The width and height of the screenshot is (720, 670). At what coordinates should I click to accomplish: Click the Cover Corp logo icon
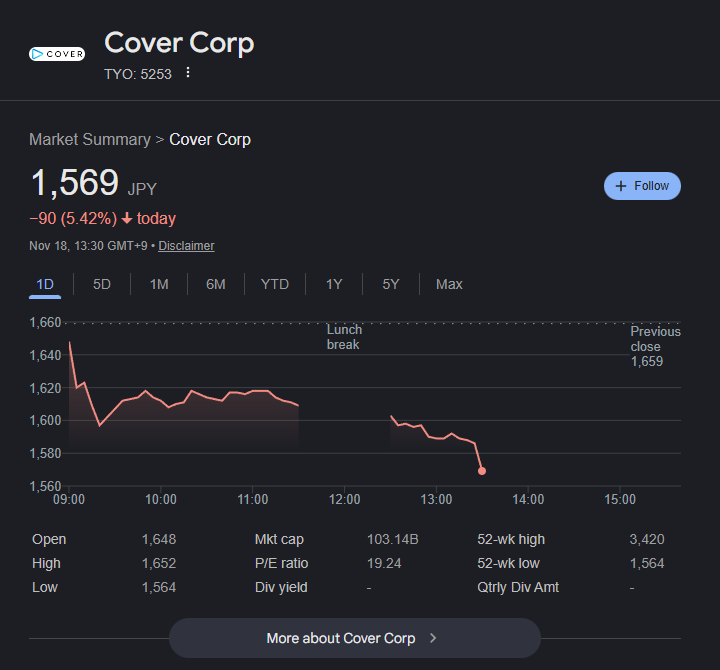57,54
